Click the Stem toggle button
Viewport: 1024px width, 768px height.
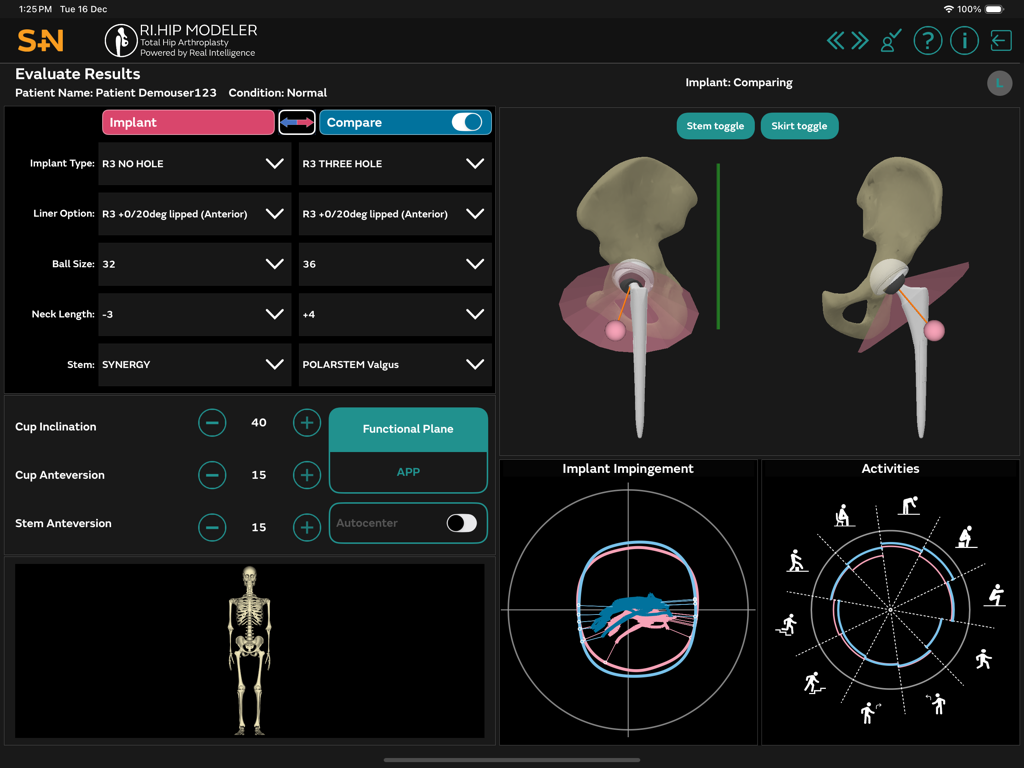point(715,126)
